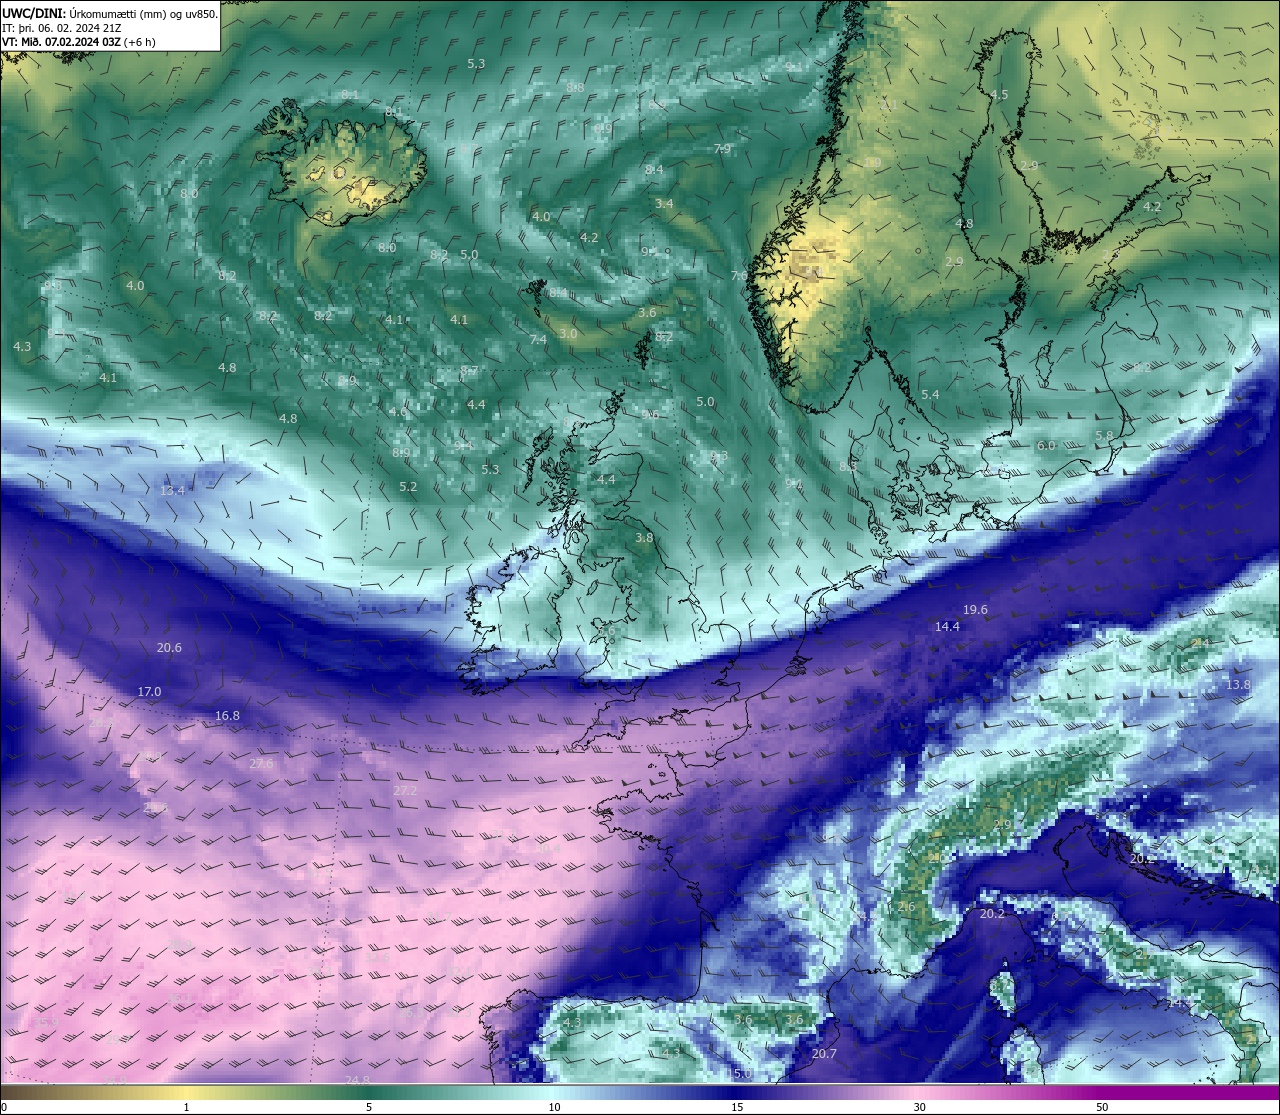The height and width of the screenshot is (1115, 1280).
Task: Click the 20.7 value label
Action: pyautogui.click(x=824, y=1054)
